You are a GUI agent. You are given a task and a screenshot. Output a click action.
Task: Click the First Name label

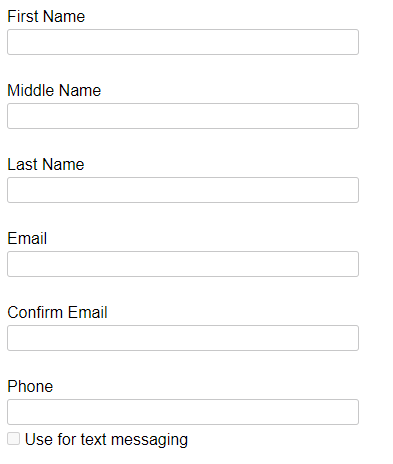tap(46, 16)
